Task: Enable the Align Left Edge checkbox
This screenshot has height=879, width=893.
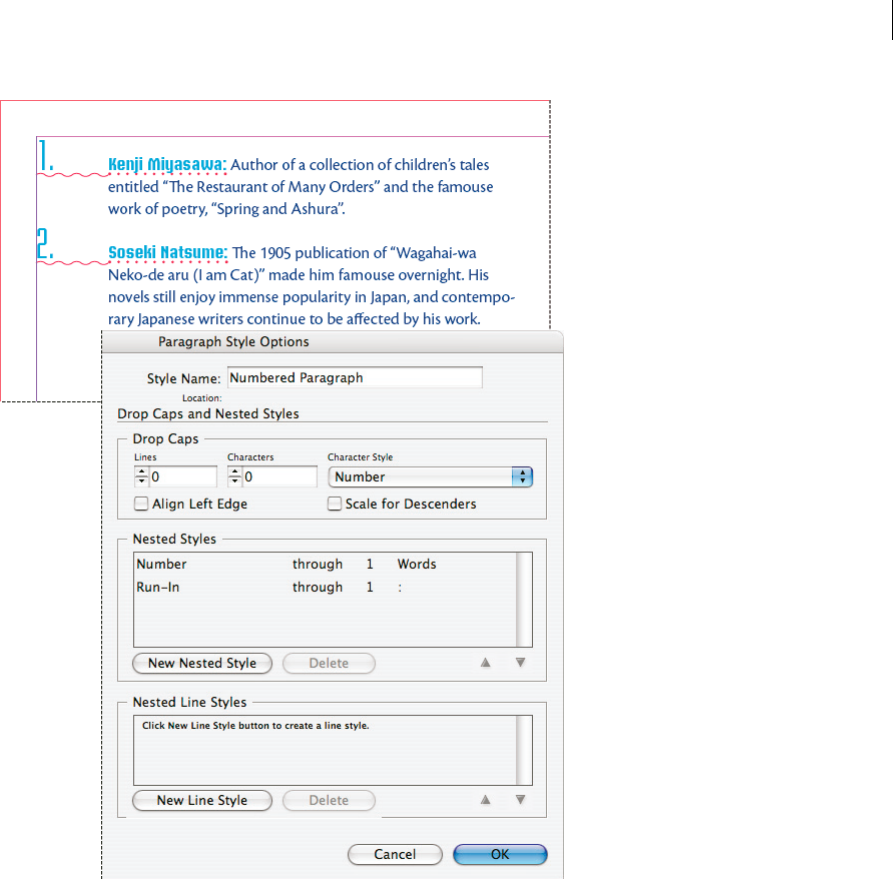Action: click(x=141, y=504)
